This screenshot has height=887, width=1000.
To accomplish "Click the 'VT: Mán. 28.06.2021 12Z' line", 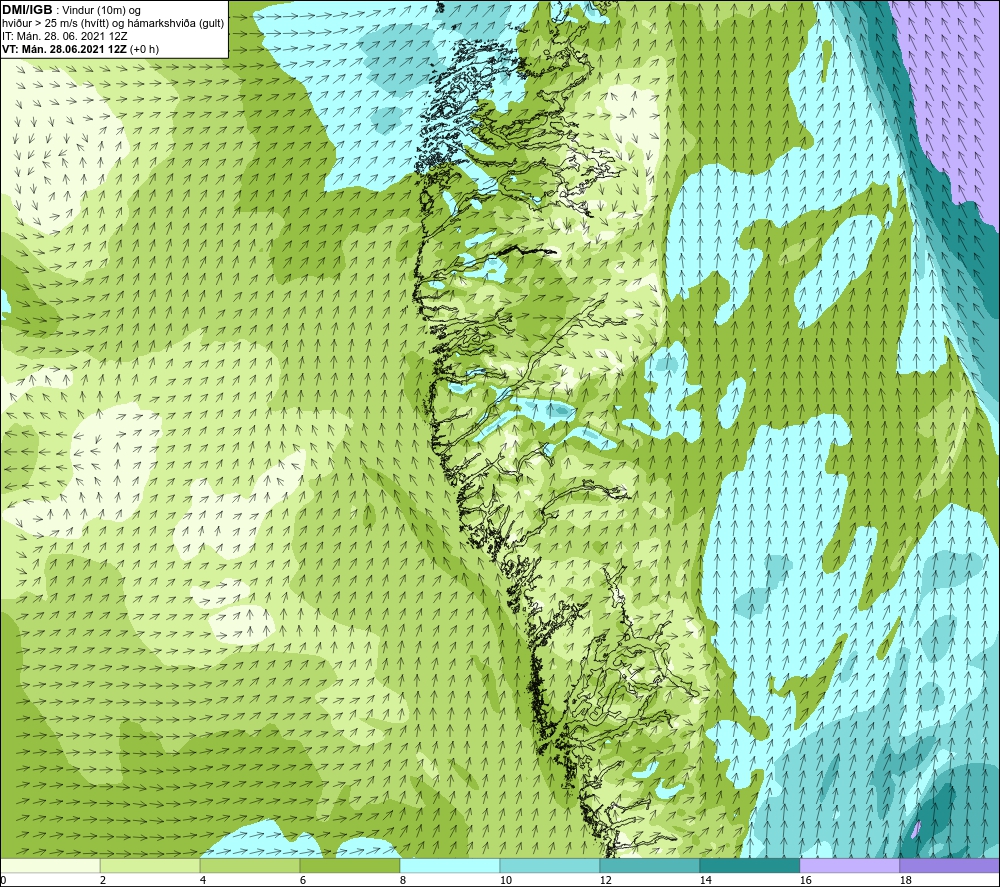I will 64,49.
